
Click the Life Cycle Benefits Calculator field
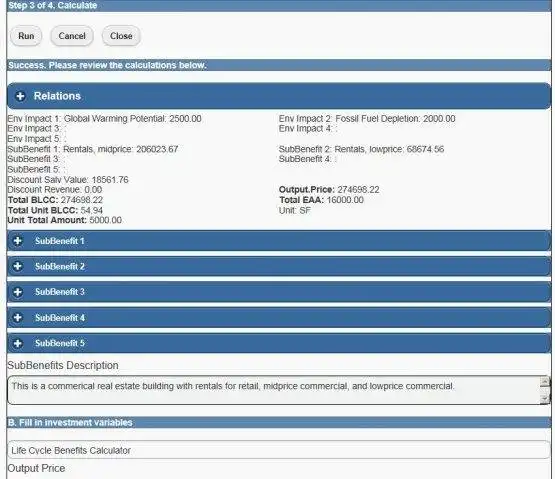click(279, 450)
